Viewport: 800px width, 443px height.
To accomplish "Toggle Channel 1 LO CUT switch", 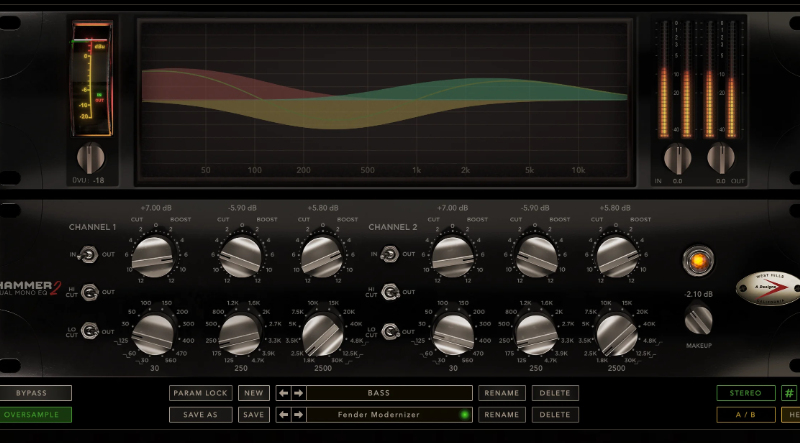I will click(x=89, y=331).
